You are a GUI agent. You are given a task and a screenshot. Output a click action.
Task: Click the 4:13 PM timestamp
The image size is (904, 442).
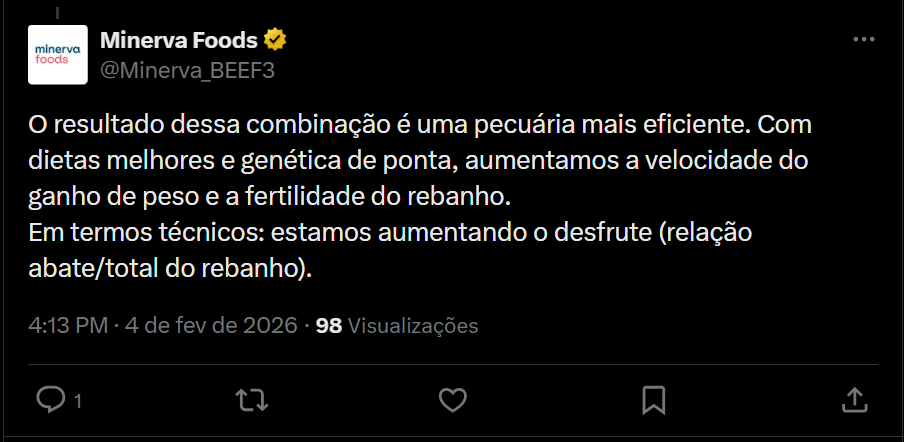pyautogui.click(x=67, y=326)
